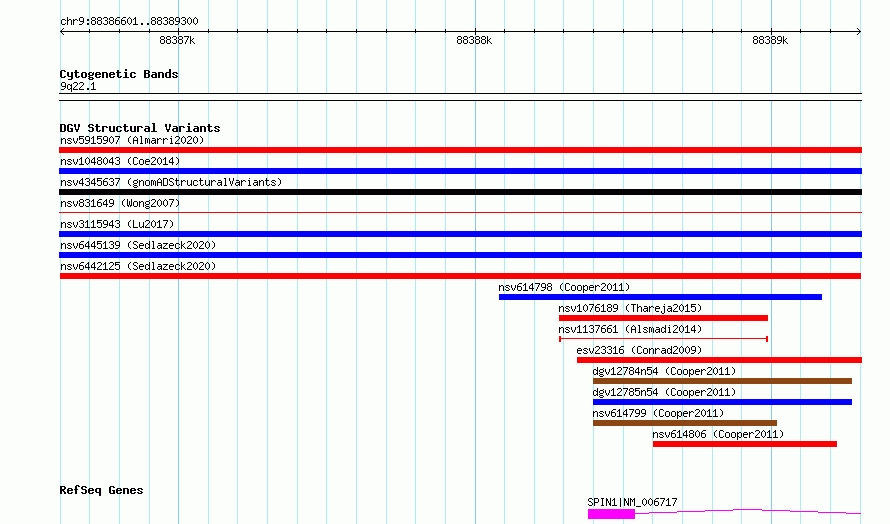Select the blue bar under nsv6445139
This screenshot has height=524, width=890.
[x=460, y=255]
